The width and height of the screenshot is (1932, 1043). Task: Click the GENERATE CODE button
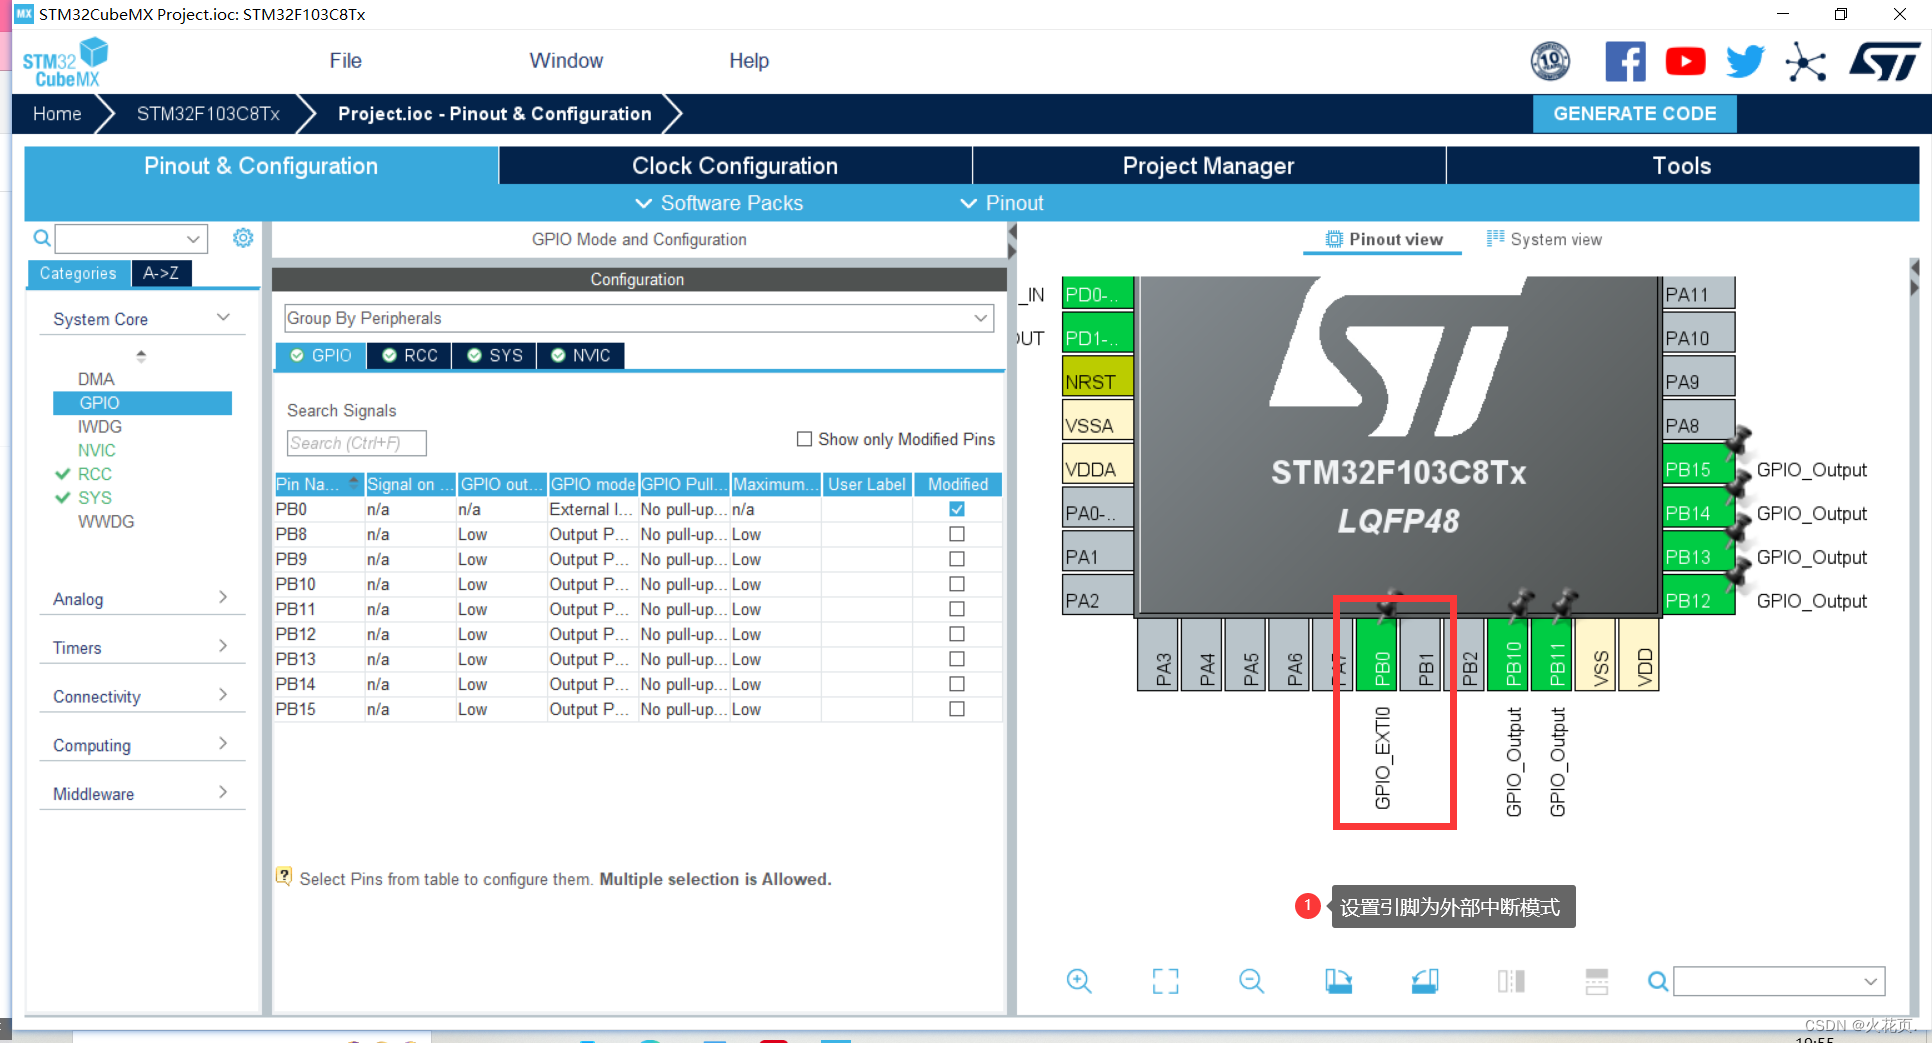point(1634,114)
